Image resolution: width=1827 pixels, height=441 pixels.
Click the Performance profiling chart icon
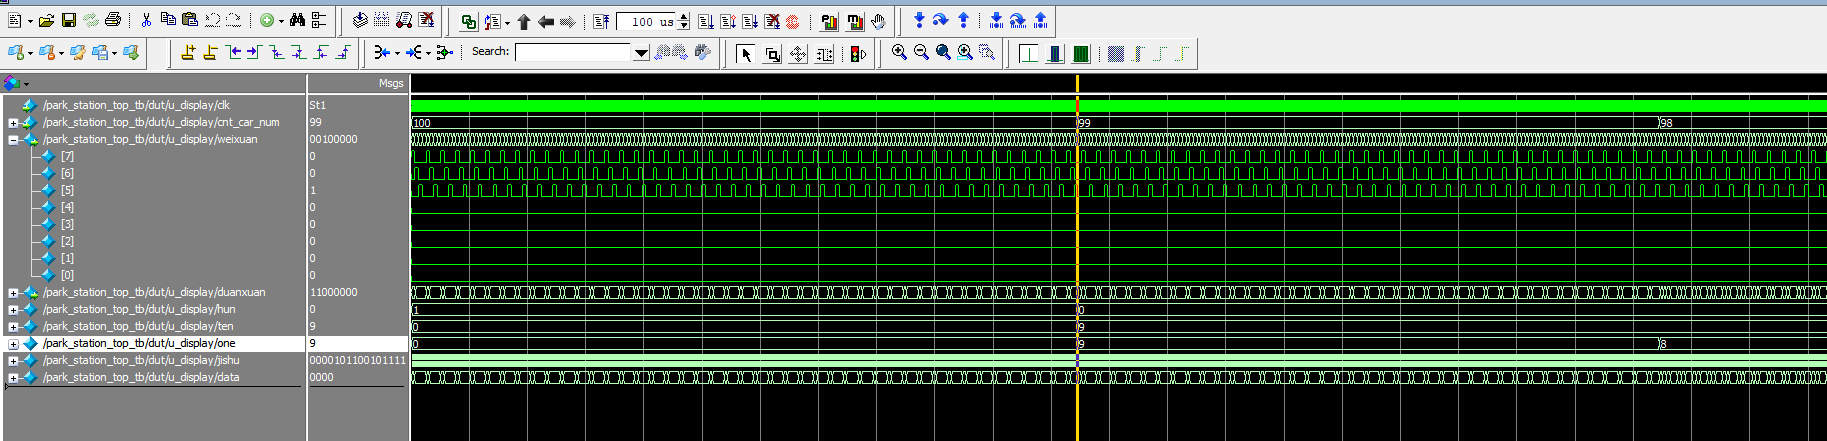coord(829,21)
